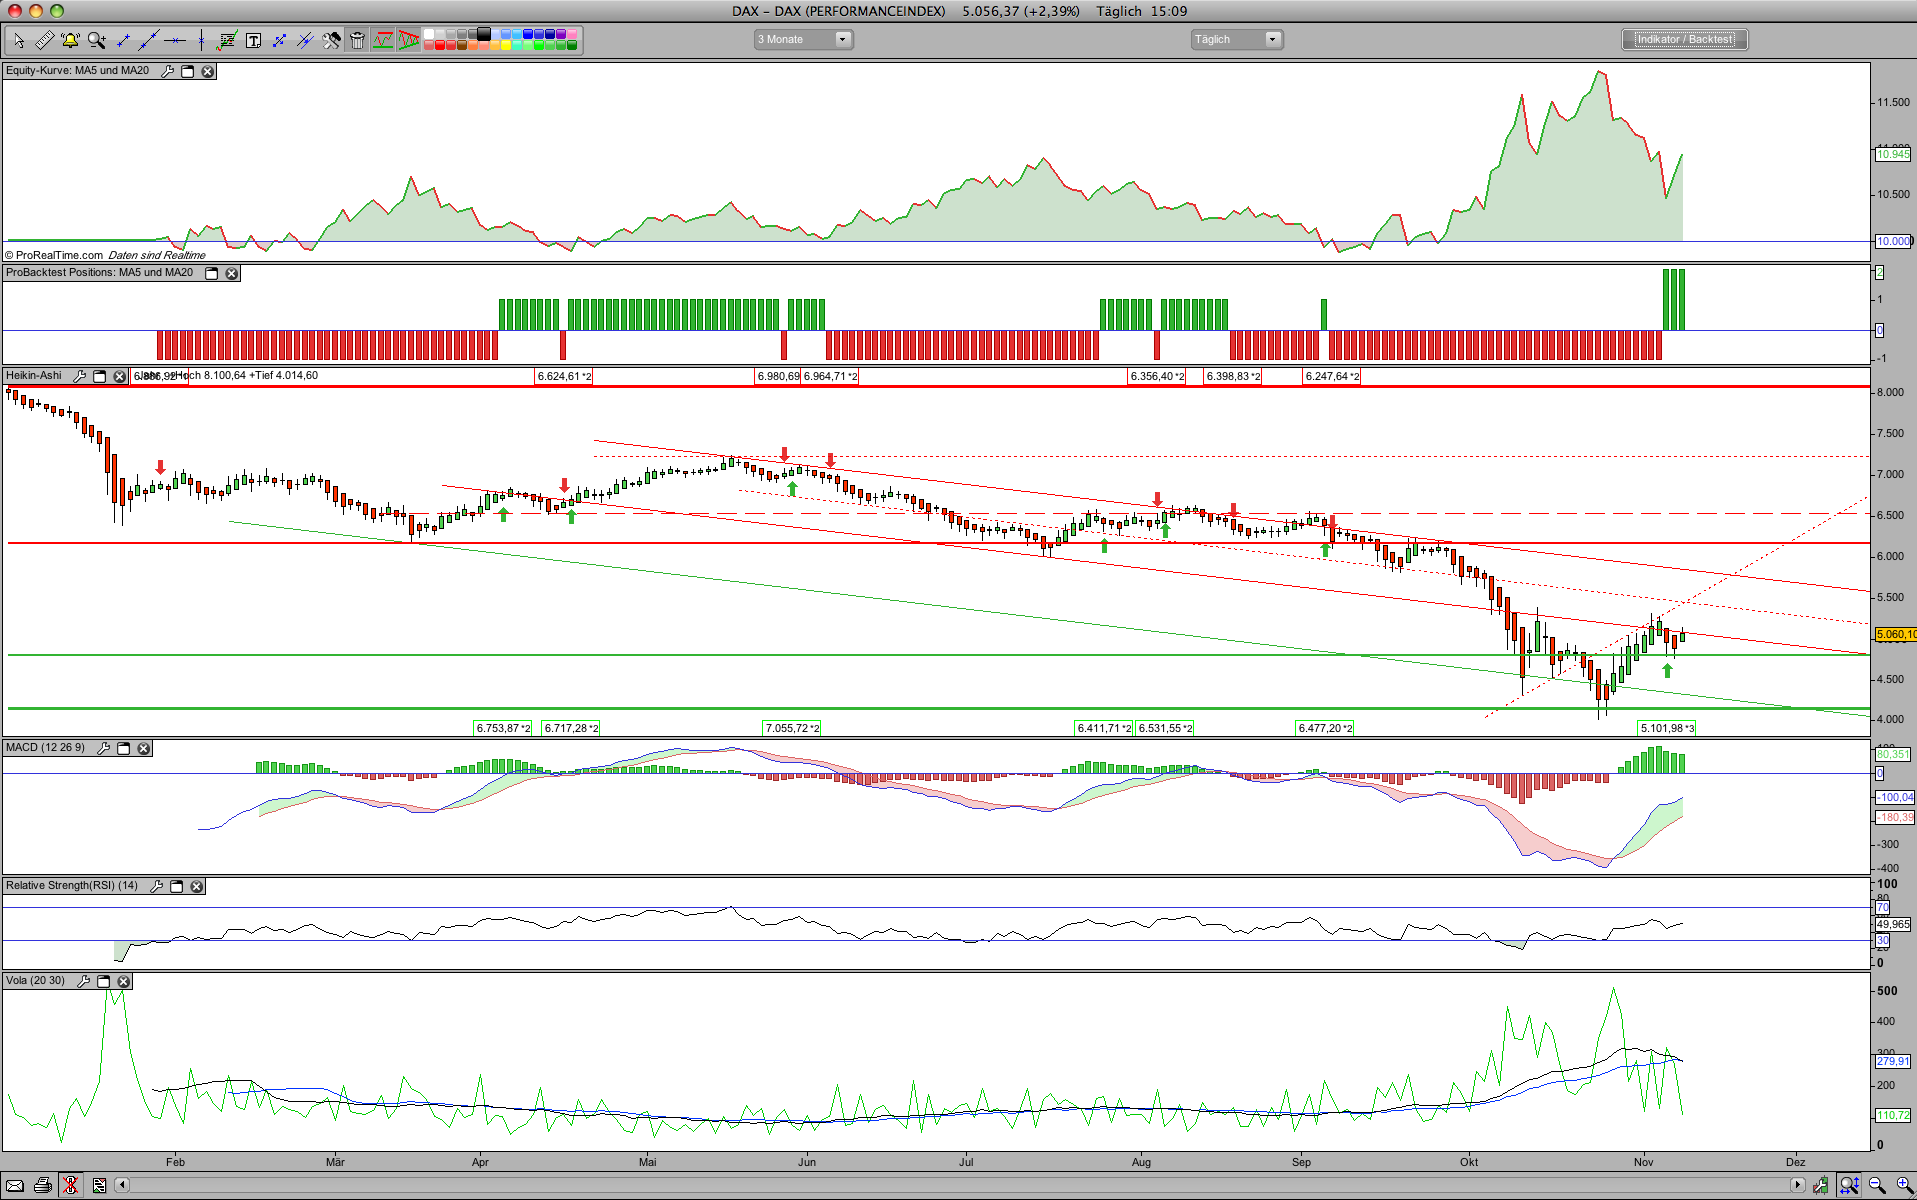The width and height of the screenshot is (1917, 1200).
Task: Click the trash can delete icon
Action: [x=357, y=40]
